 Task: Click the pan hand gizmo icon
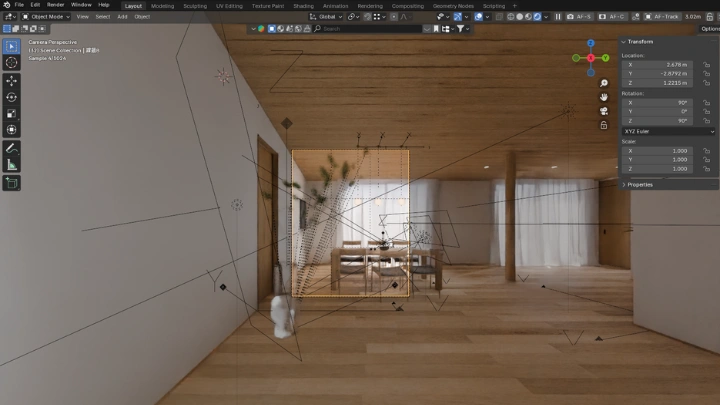click(x=604, y=97)
